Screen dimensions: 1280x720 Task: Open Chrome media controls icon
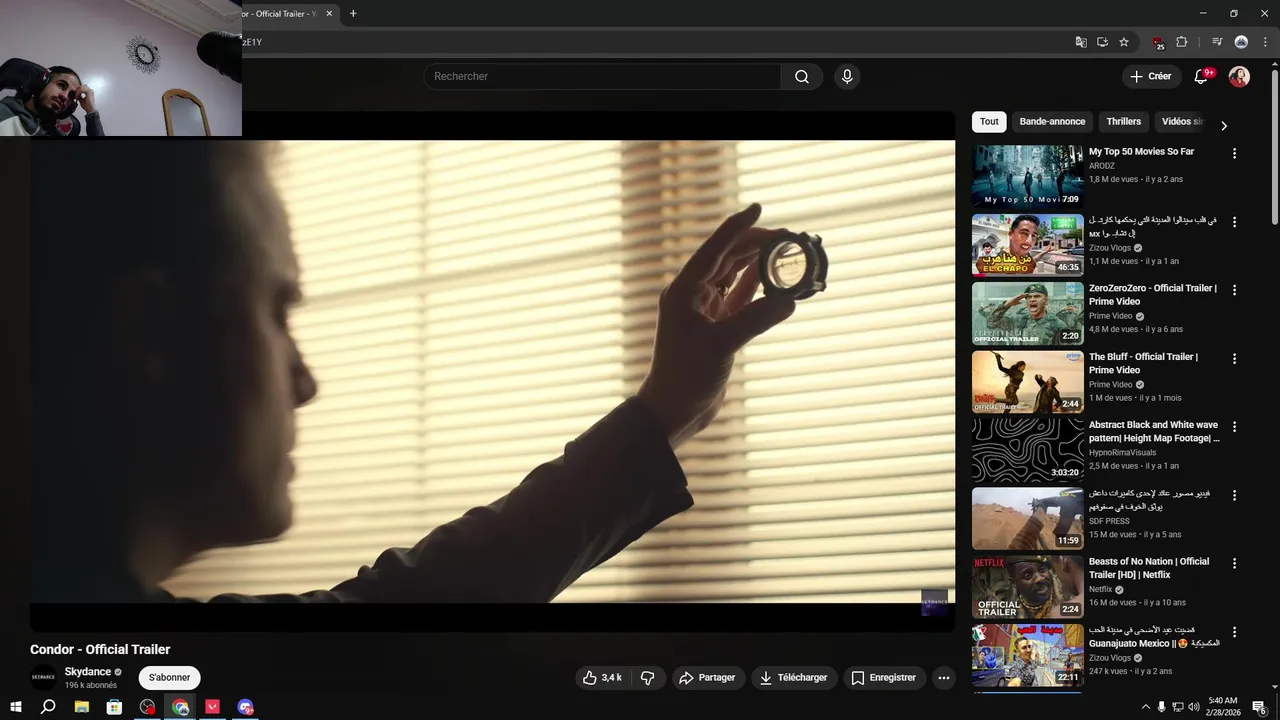click(x=1217, y=42)
